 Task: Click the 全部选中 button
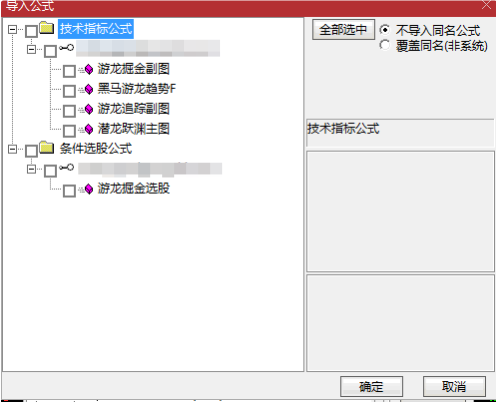(x=343, y=30)
